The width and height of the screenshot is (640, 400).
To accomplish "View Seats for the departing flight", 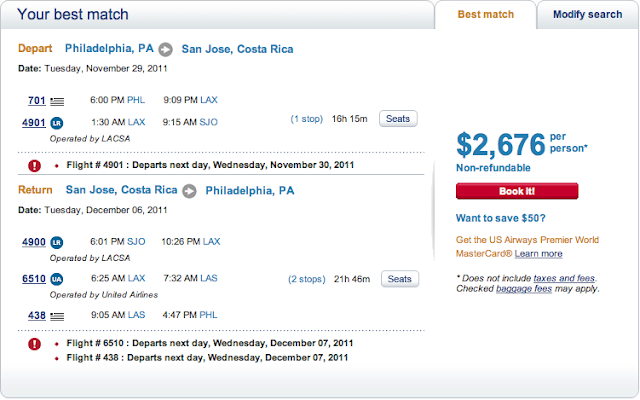I will 398,119.
